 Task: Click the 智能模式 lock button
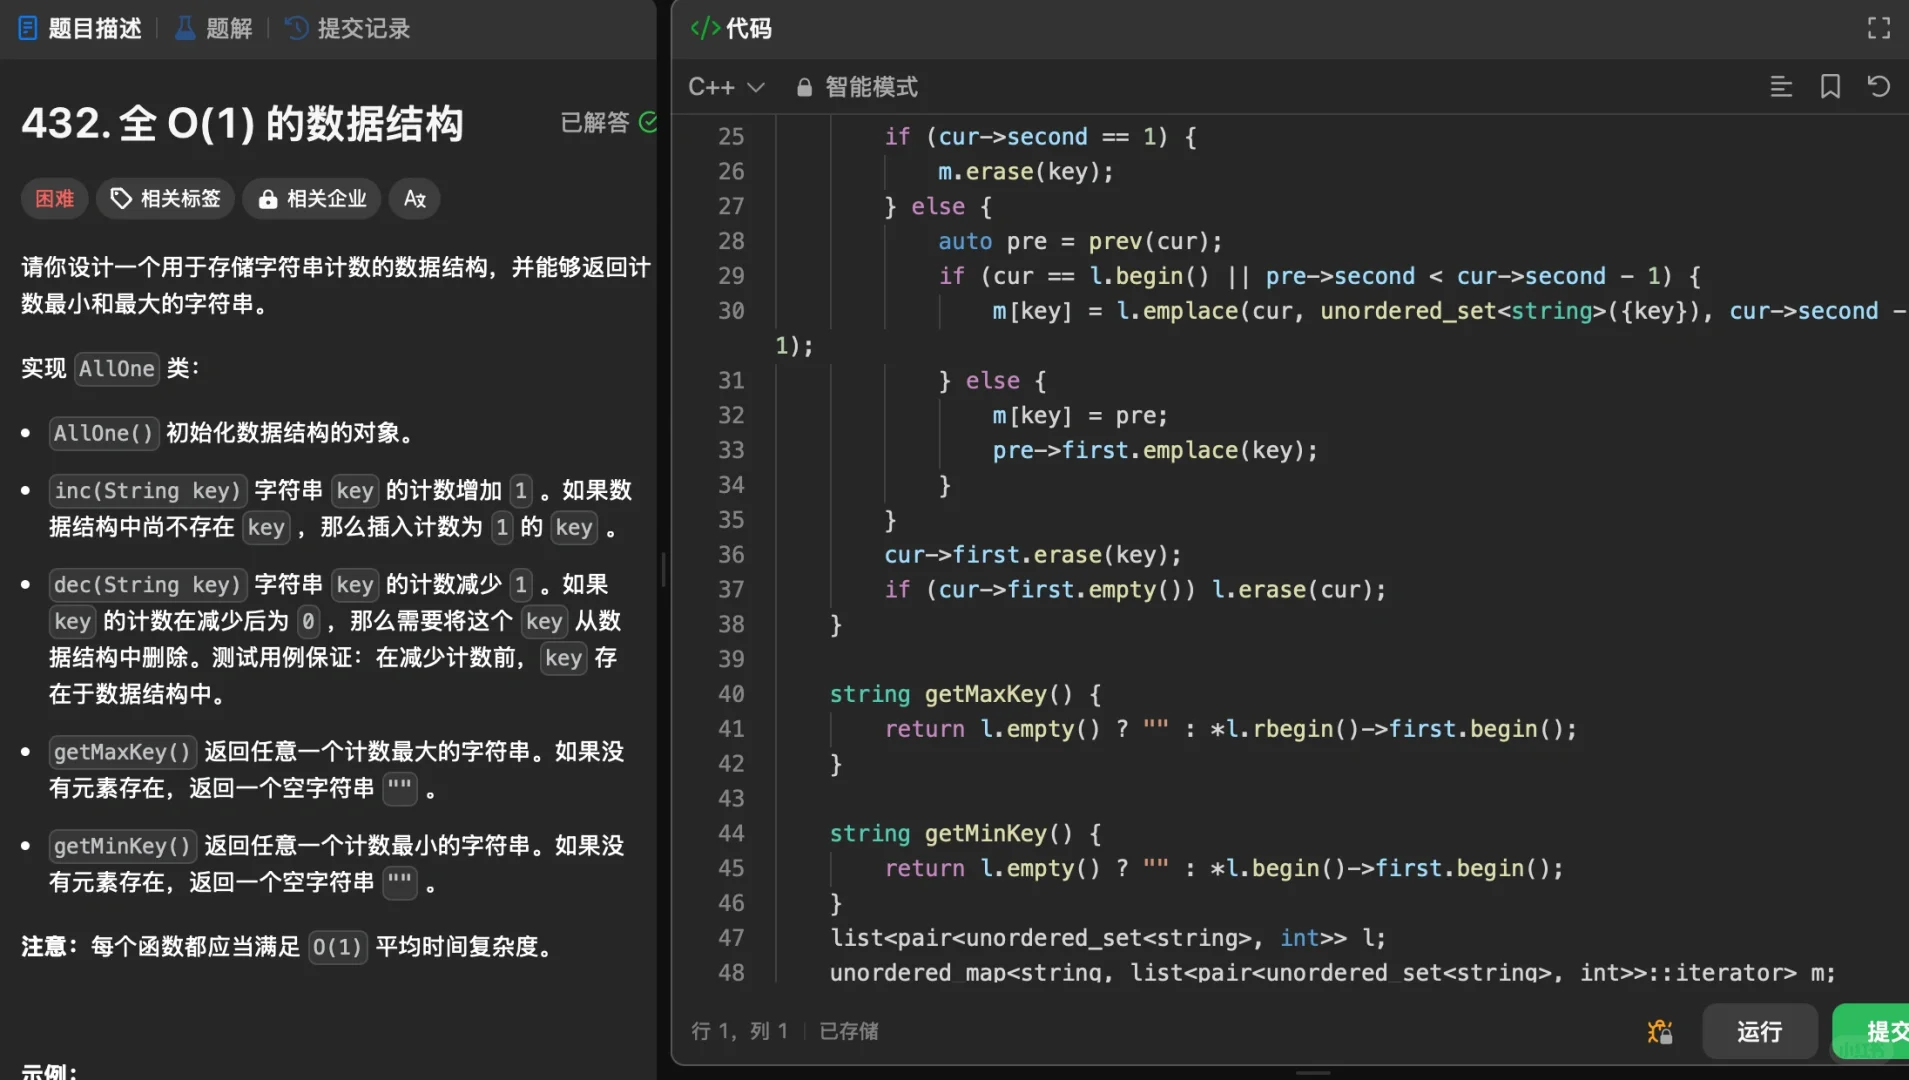[857, 87]
